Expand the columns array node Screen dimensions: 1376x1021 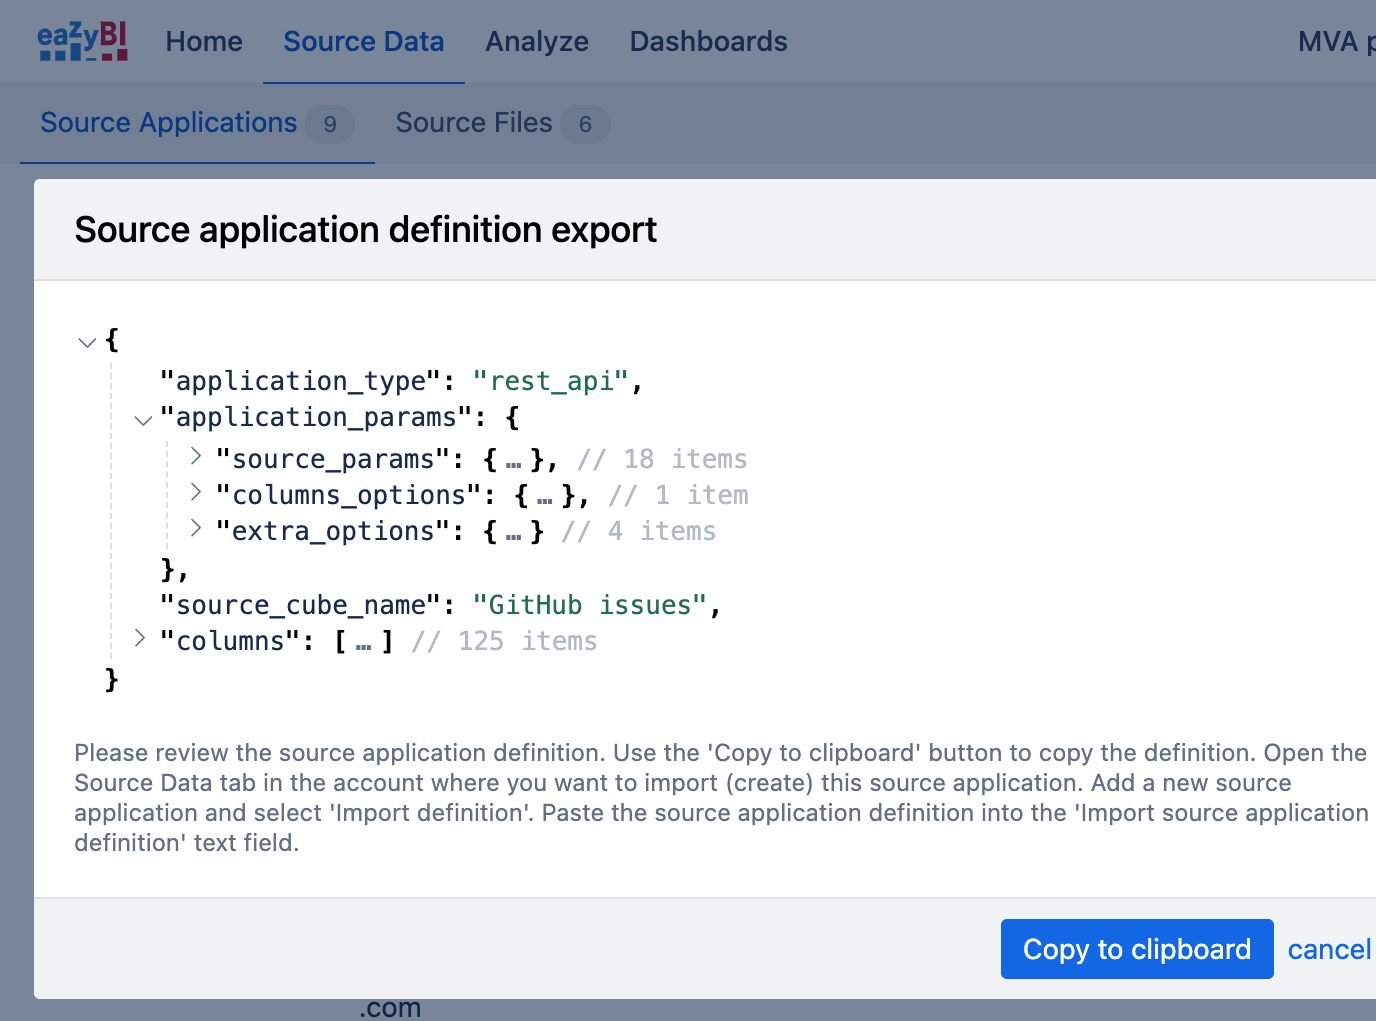click(x=140, y=638)
